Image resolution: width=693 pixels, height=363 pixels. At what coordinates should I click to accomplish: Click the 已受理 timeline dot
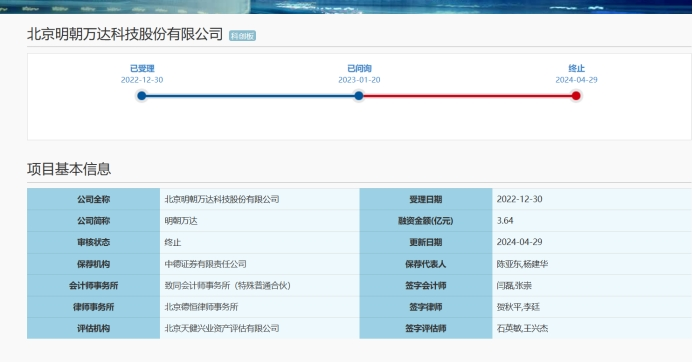point(141,96)
